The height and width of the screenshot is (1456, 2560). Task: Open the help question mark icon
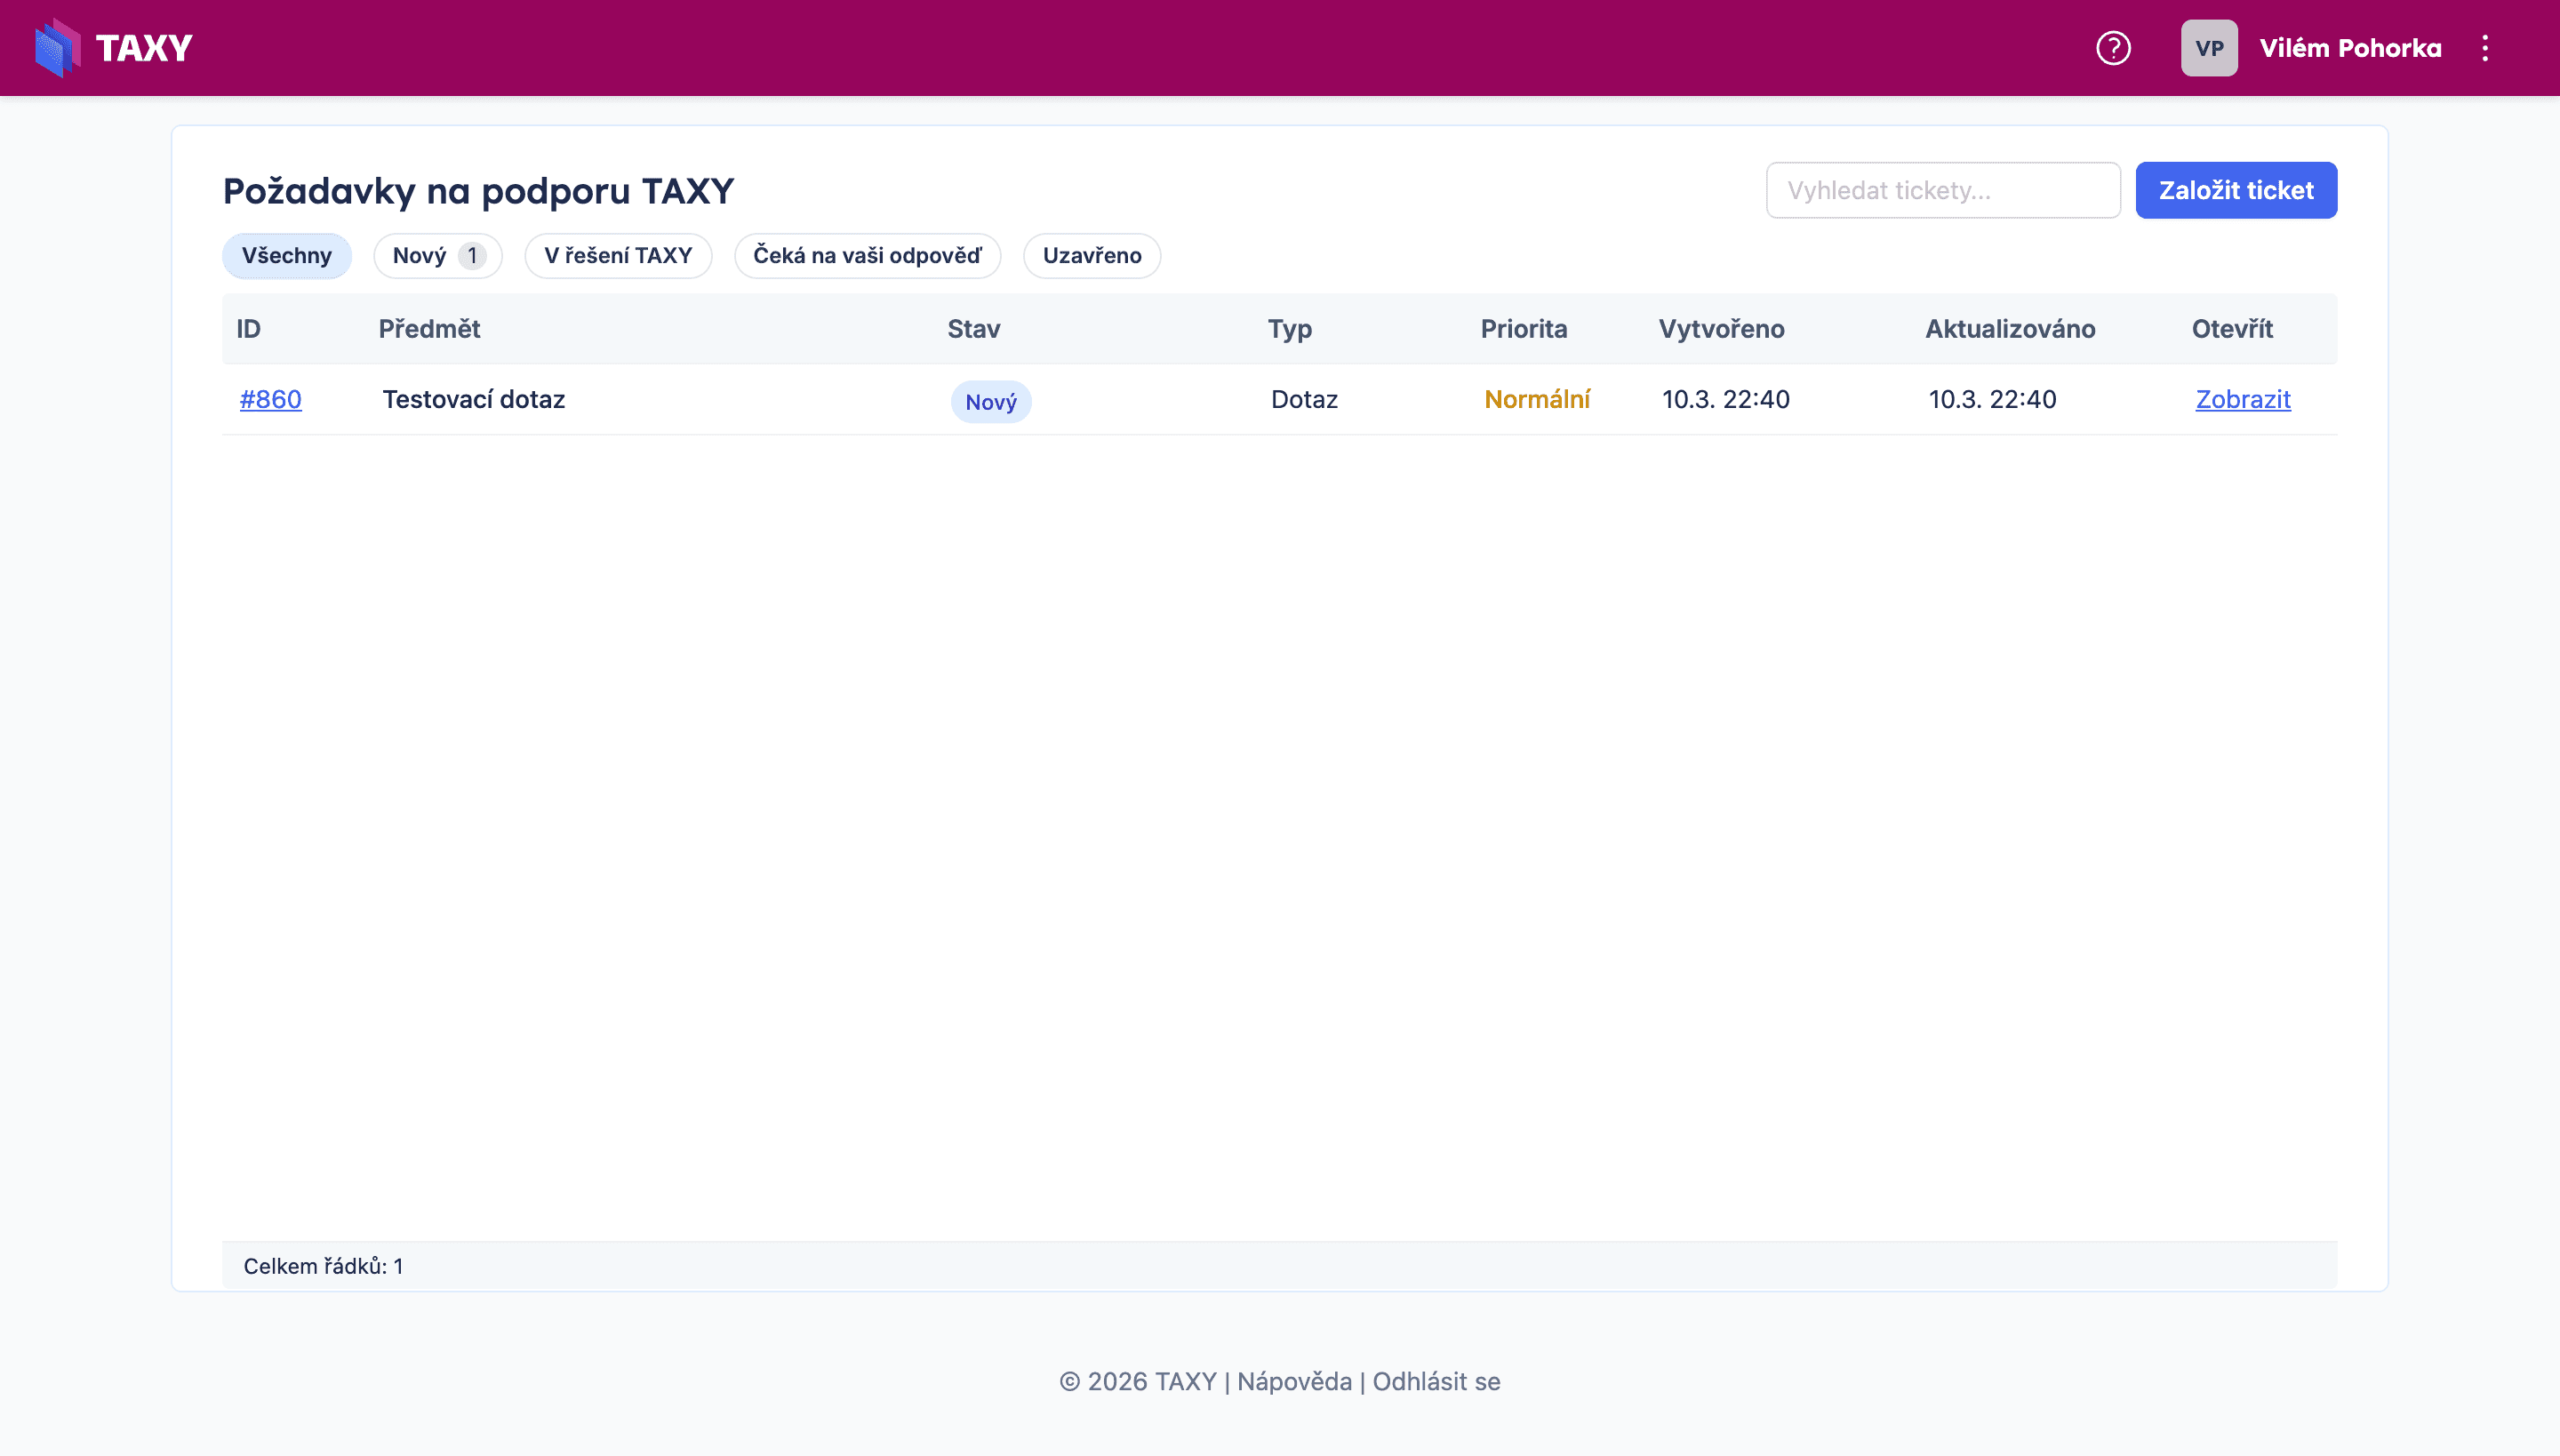[x=2113, y=48]
